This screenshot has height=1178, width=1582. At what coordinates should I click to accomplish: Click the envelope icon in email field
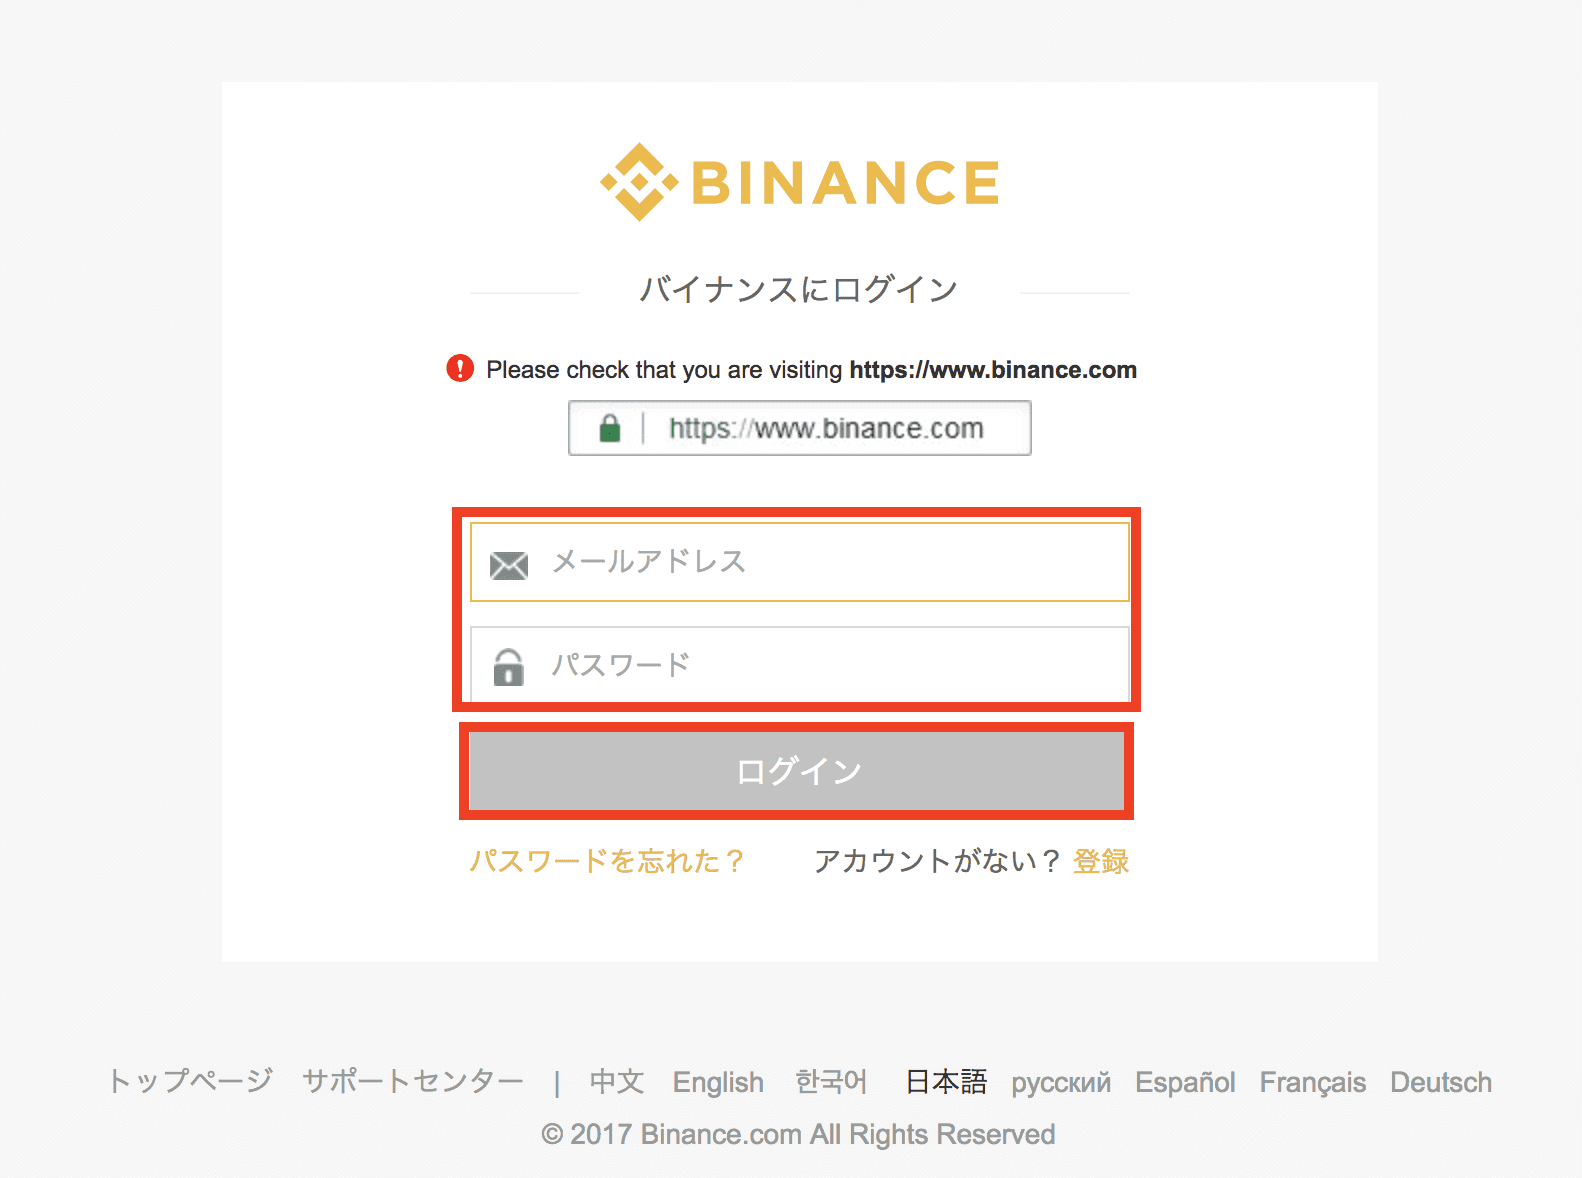point(509,565)
